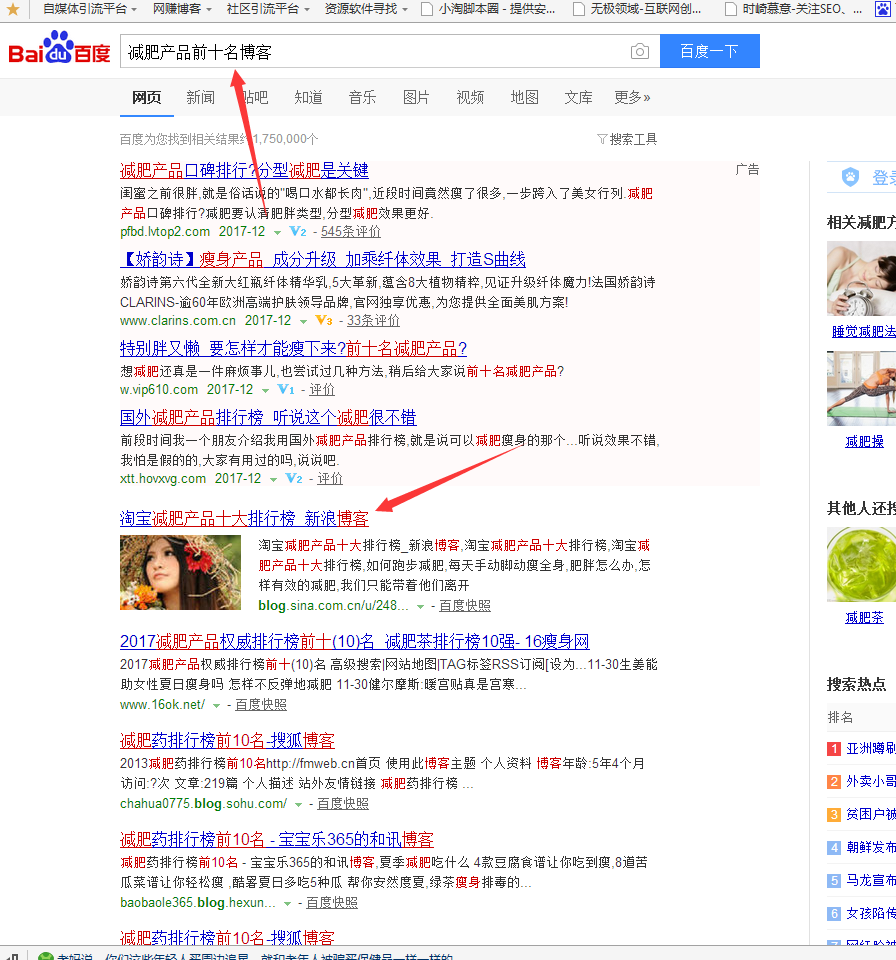Switch to the 图片 tab
Image resolution: width=896 pixels, height=960 pixels.
point(416,97)
